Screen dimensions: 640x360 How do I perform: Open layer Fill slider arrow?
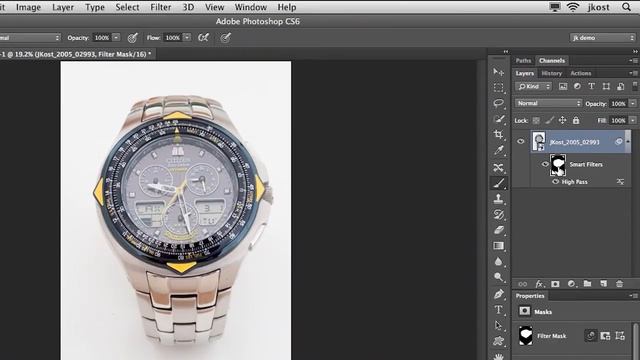point(633,120)
